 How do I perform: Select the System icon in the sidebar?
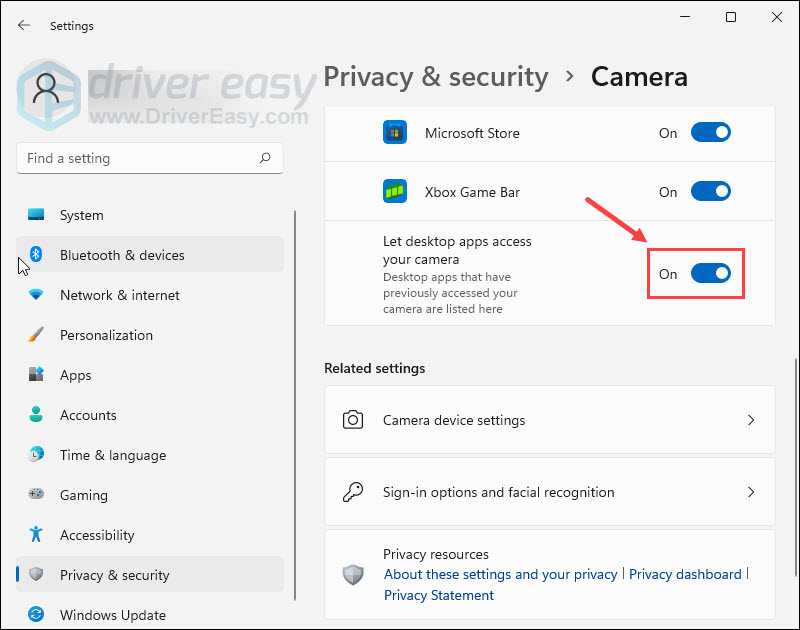[35, 215]
